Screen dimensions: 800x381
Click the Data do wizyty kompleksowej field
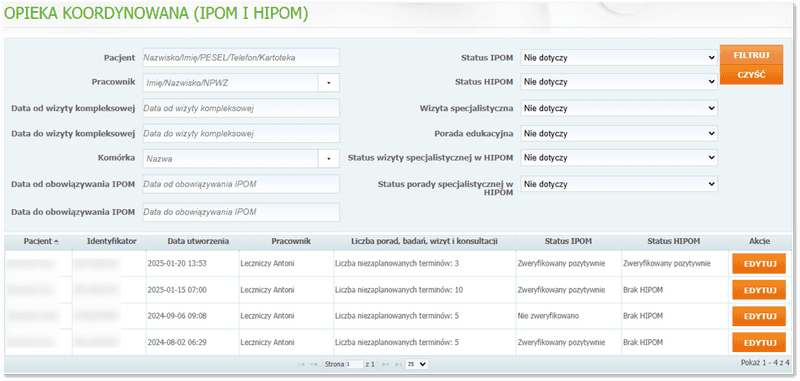tap(241, 134)
